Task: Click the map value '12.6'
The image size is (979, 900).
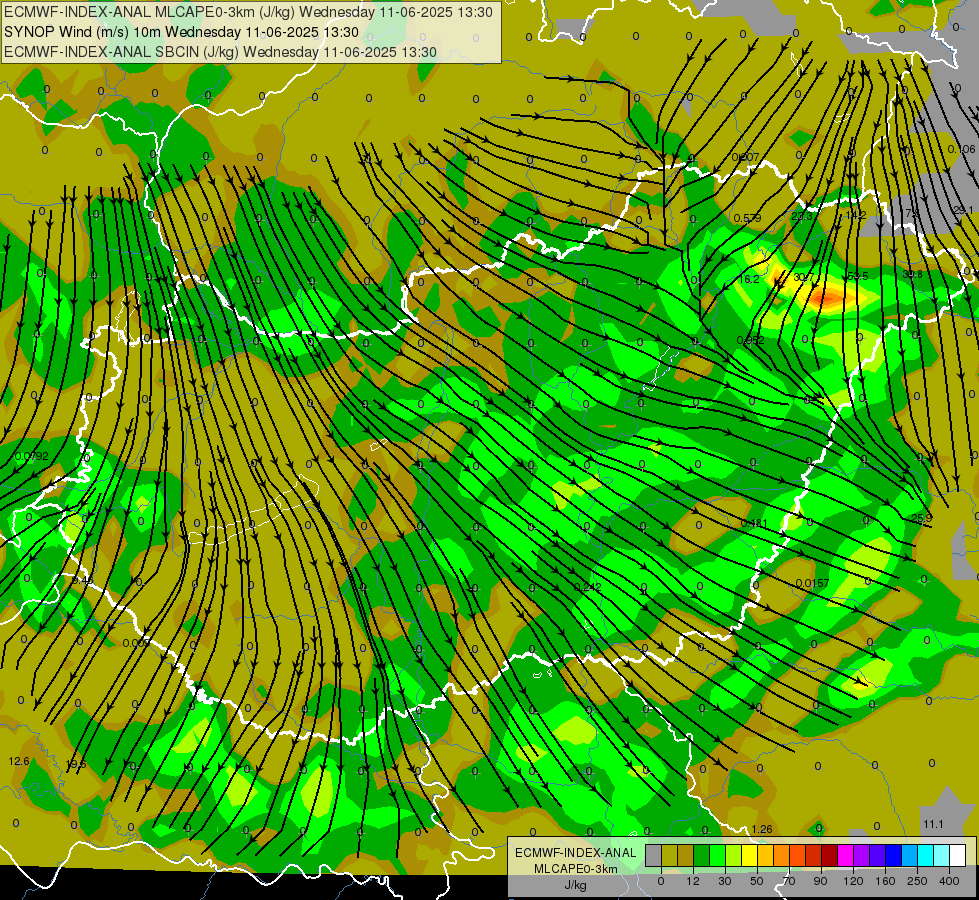Action: 19,761
